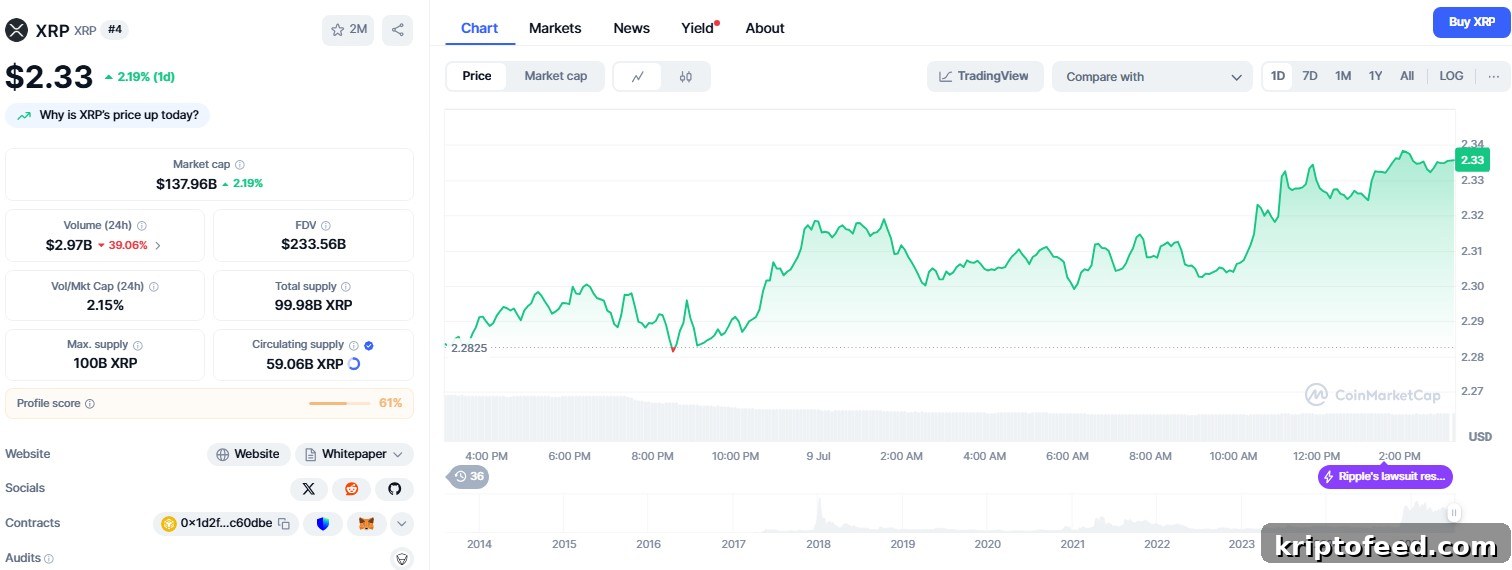Open chart more options ellipsis
The height and width of the screenshot is (570, 1512).
1493,76
